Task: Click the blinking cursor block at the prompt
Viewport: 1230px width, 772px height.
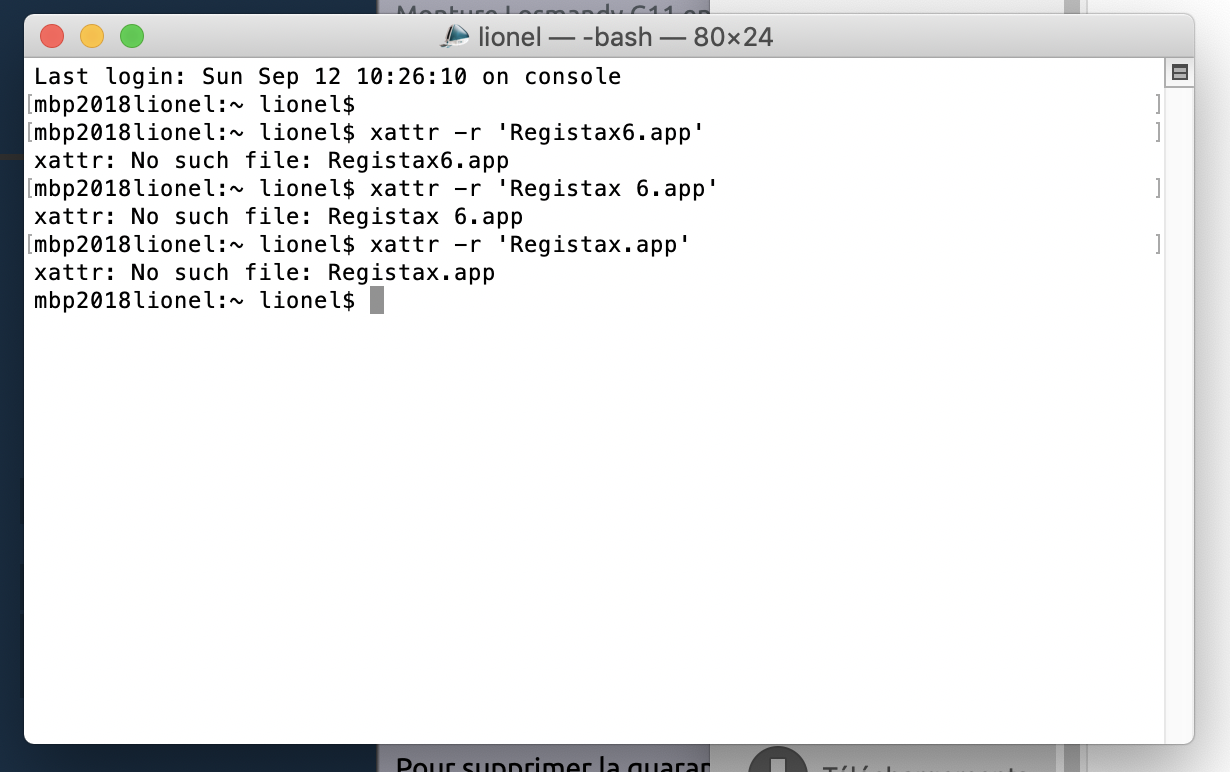Action: click(x=377, y=300)
